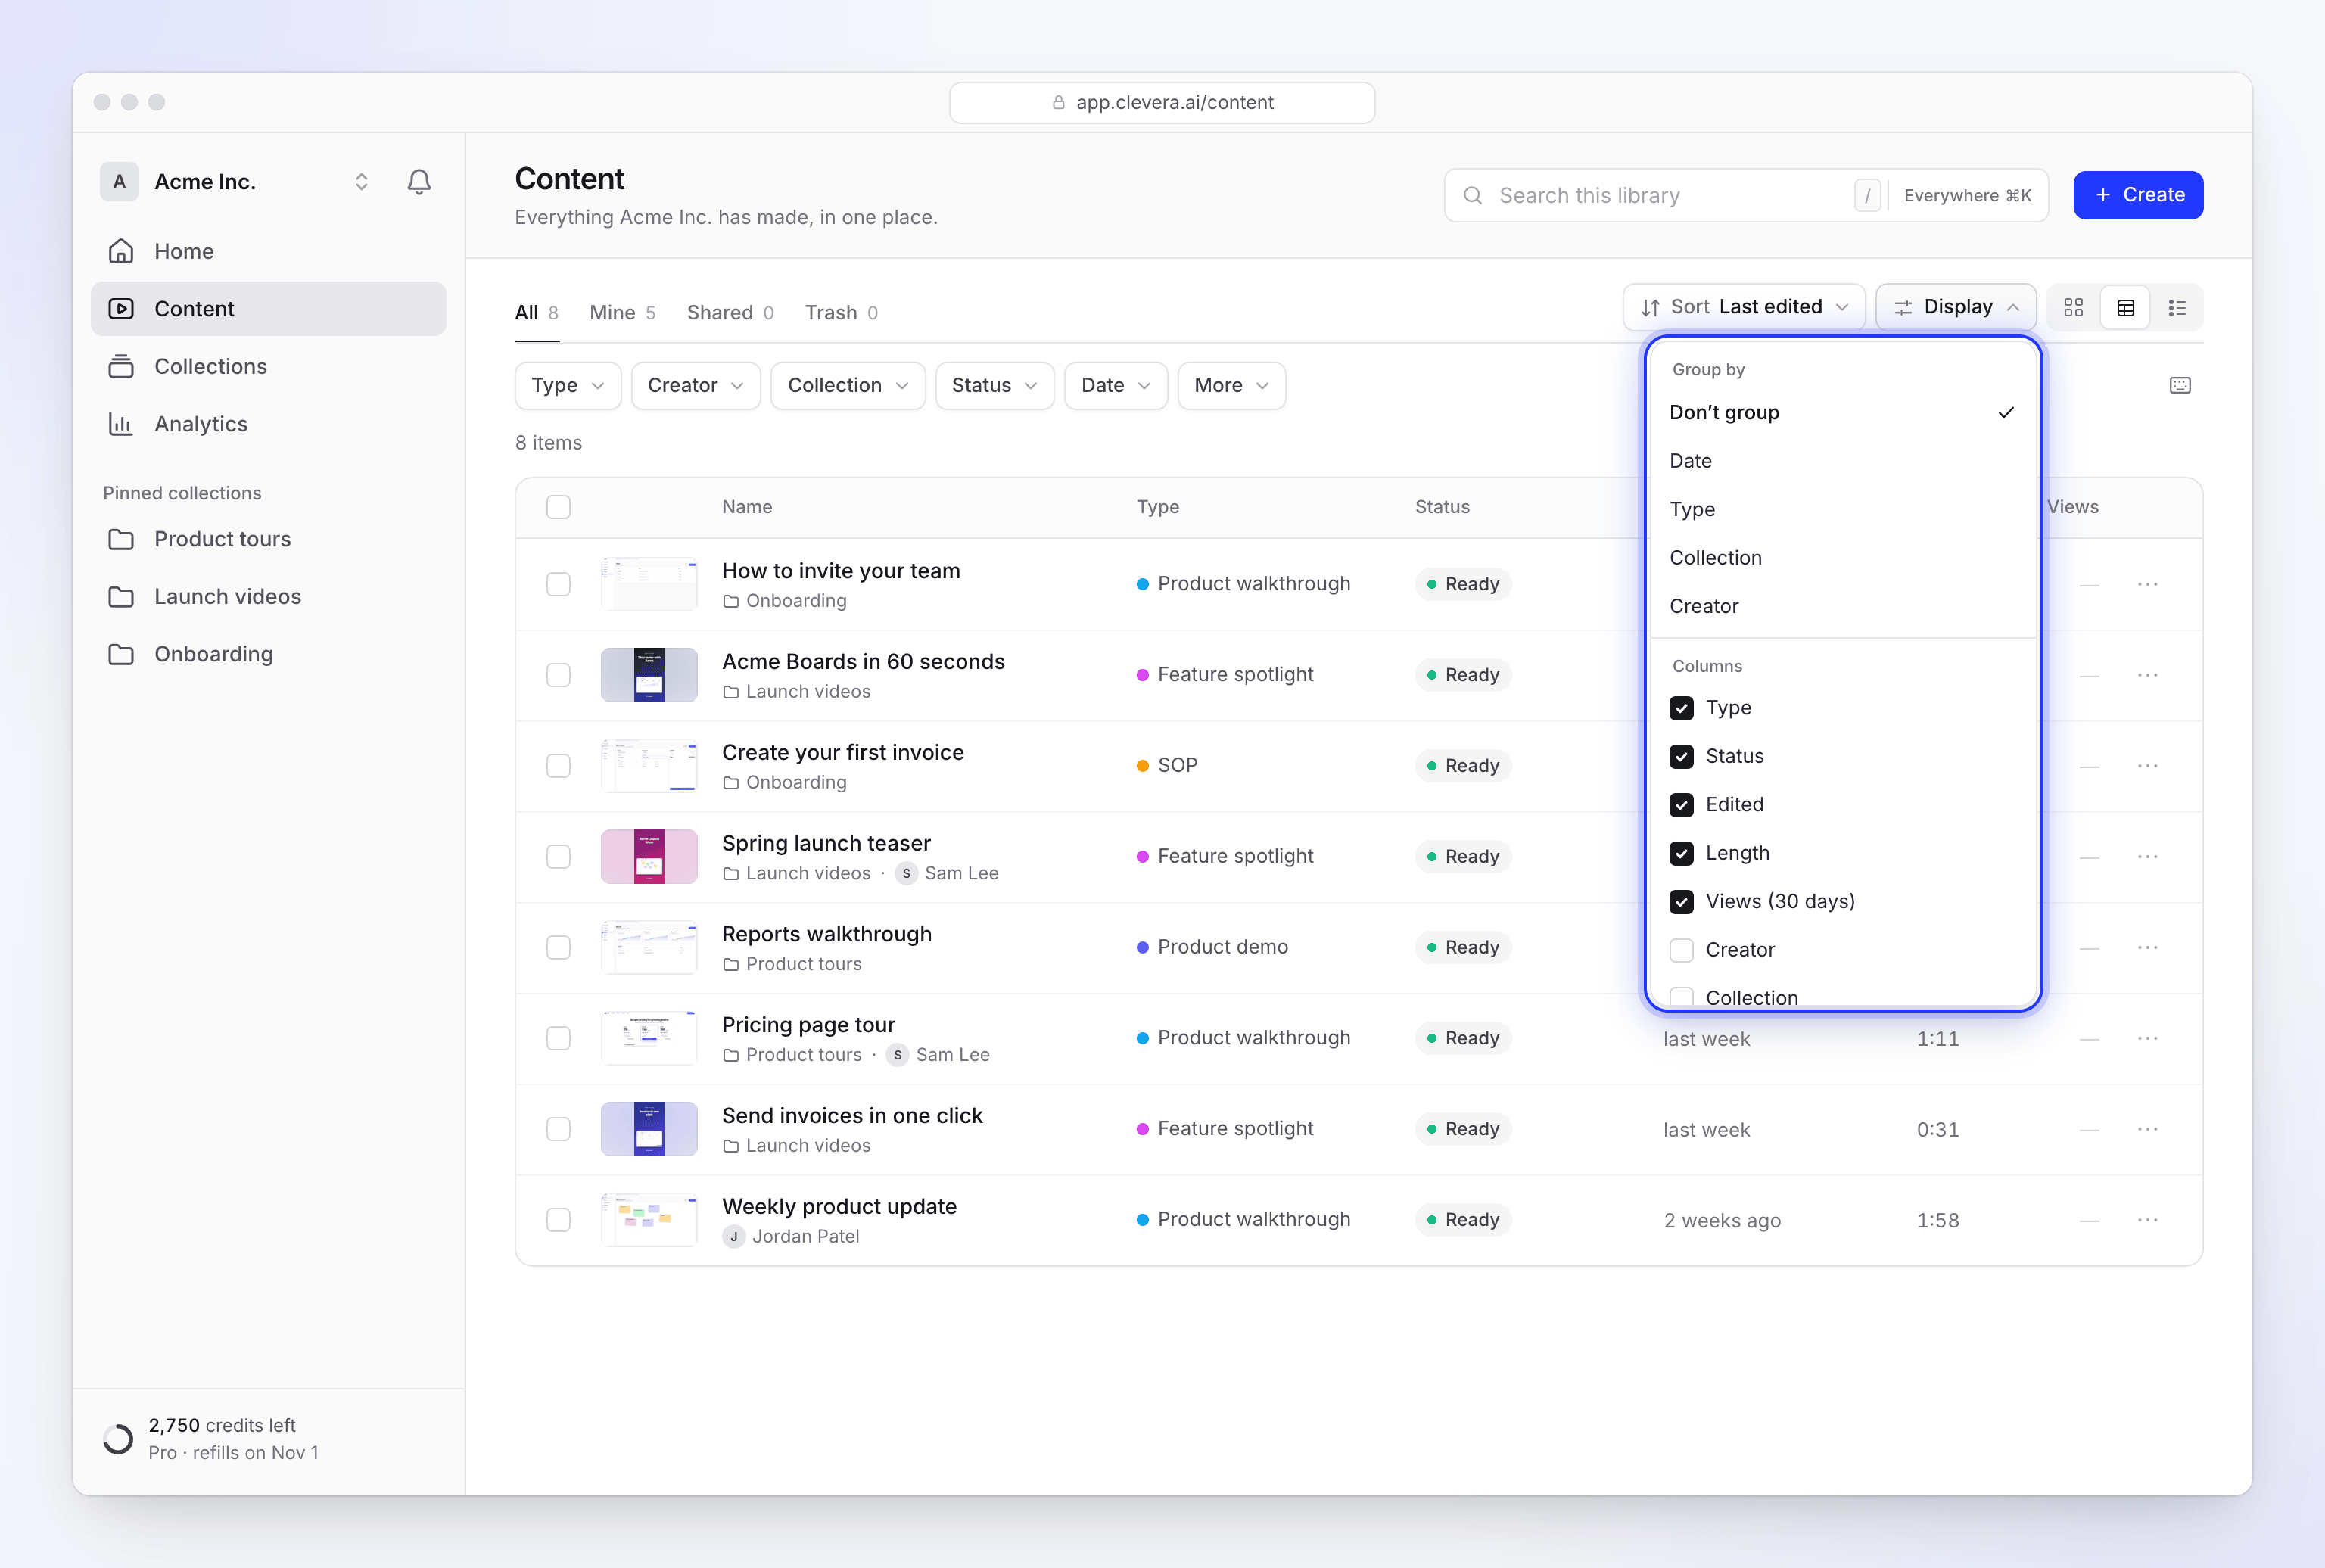The height and width of the screenshot is (1568, 2325).
Task: Open the Launch videos pinned folder
Action: (268, 596)
